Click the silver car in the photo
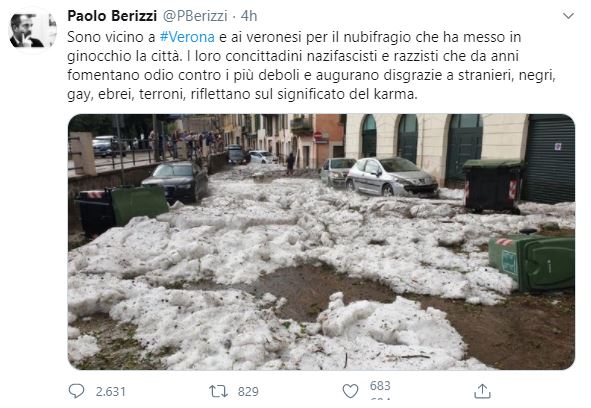 (x=392, y=177)
